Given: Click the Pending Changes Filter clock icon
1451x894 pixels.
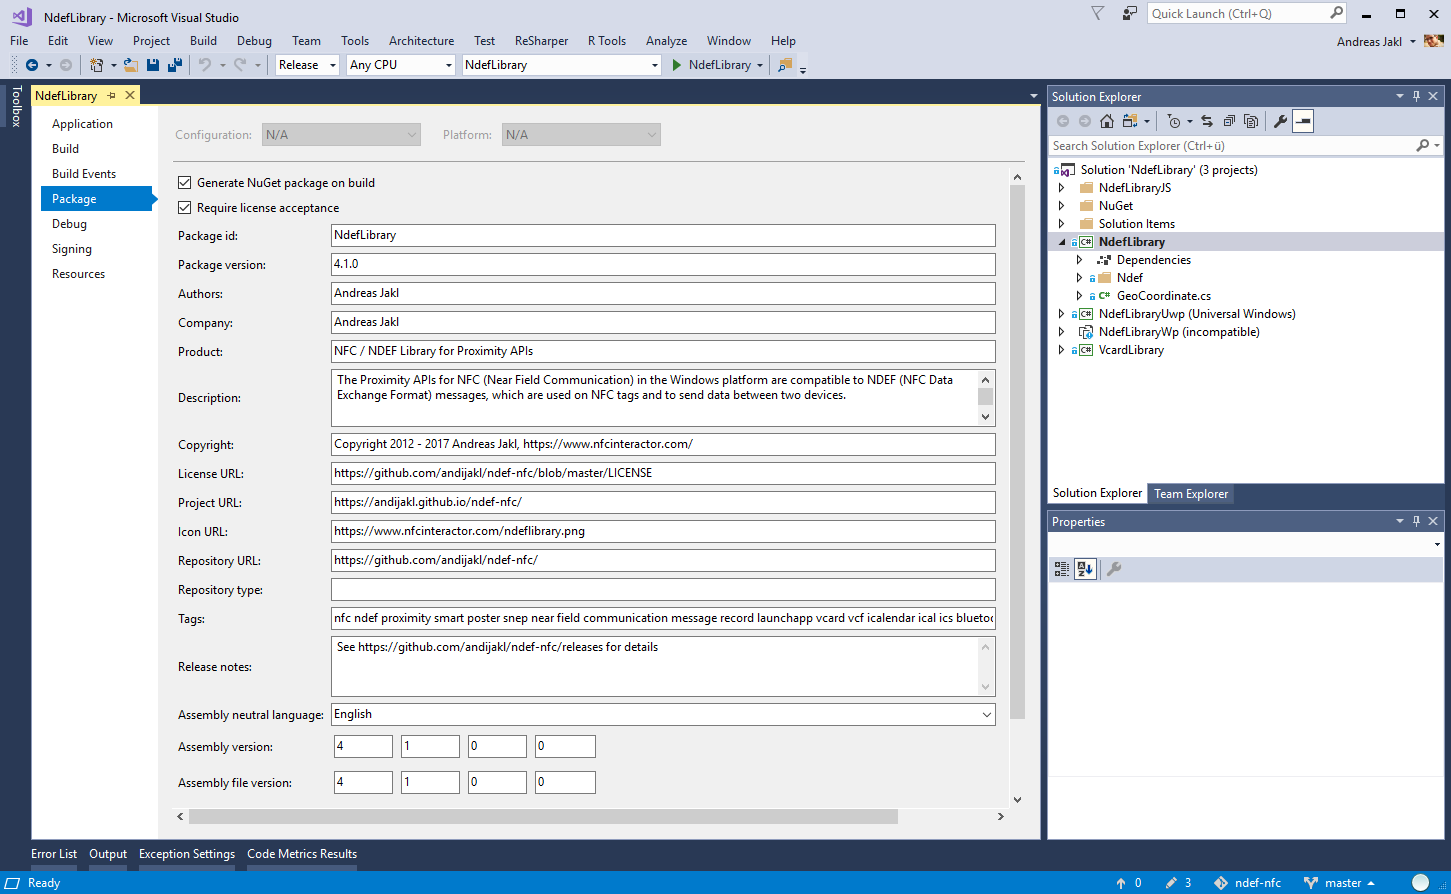Looking at the screenshot, I should (x=1174, y=121).
